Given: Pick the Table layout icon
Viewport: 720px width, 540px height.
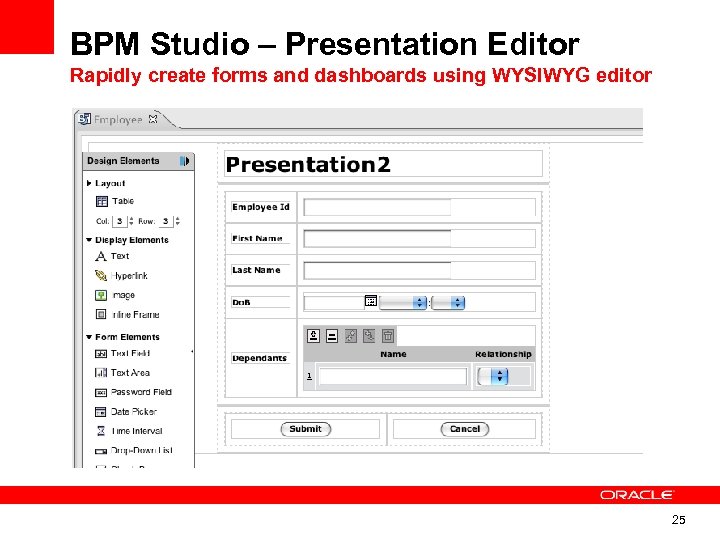Looking at the screenshot, I should tap(101, 202).
